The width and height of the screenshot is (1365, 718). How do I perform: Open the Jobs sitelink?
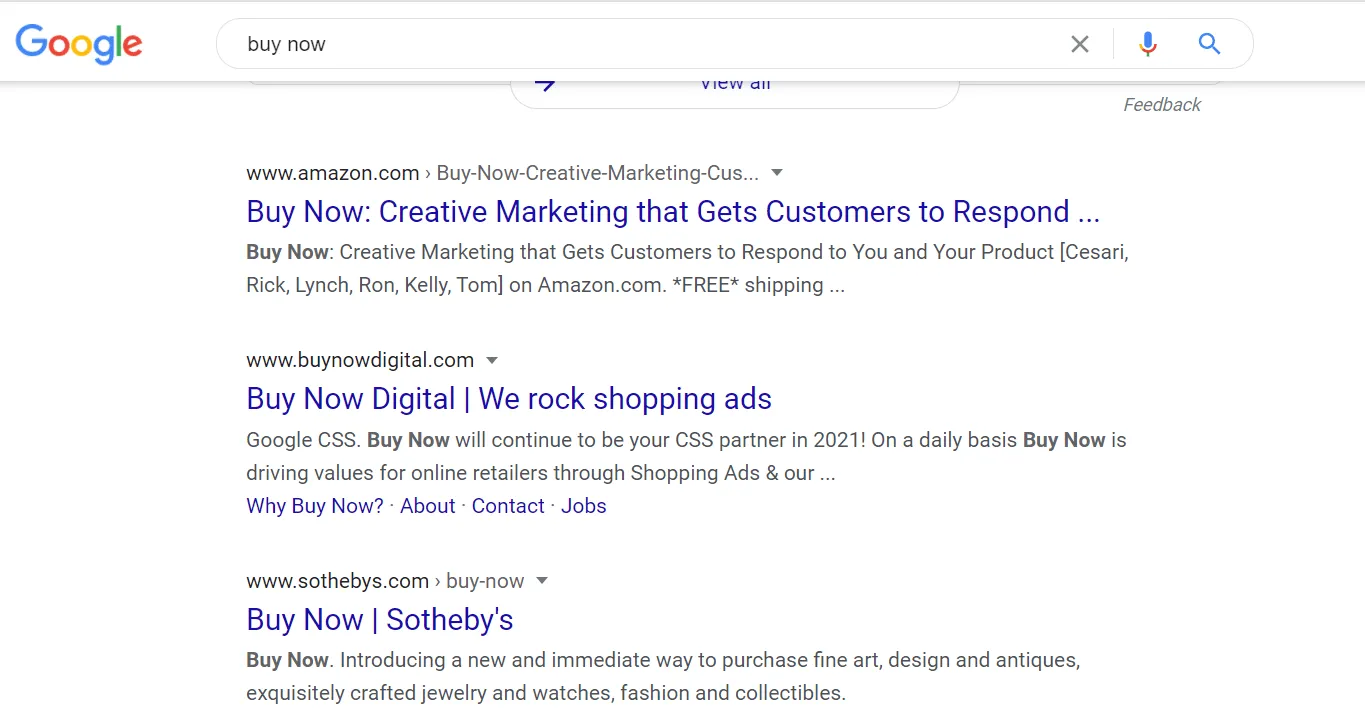click(x=583, y=506)
